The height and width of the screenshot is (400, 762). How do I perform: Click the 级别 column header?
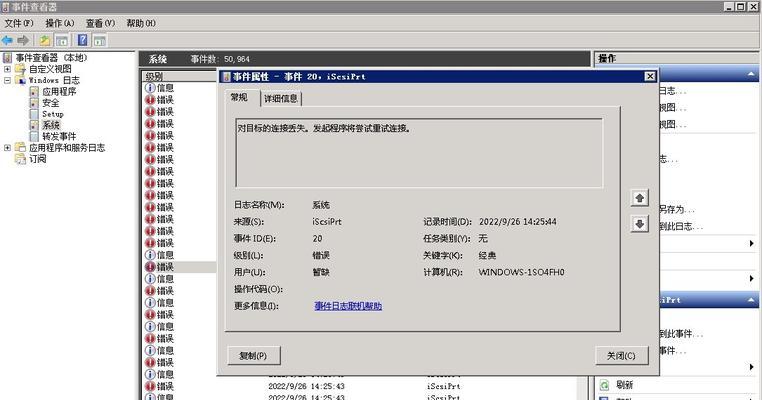[180, 76]
